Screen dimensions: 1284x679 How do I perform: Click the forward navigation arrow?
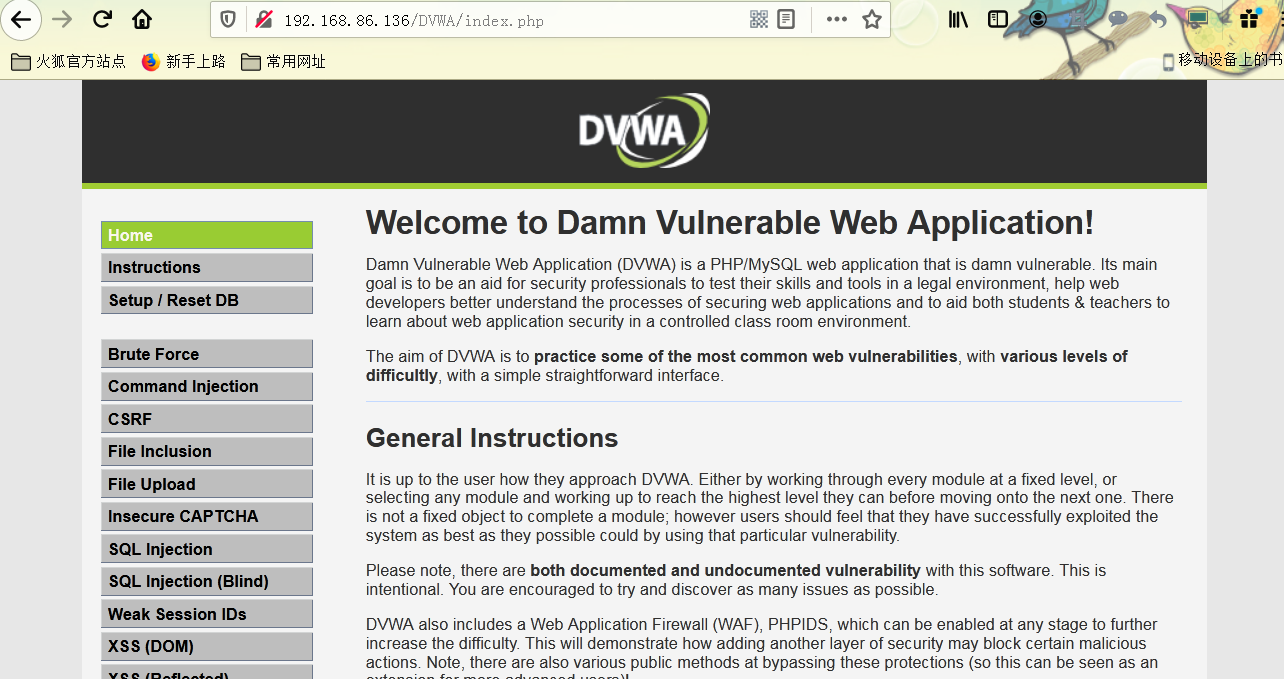pyautogui.click(x=62, y=19)
